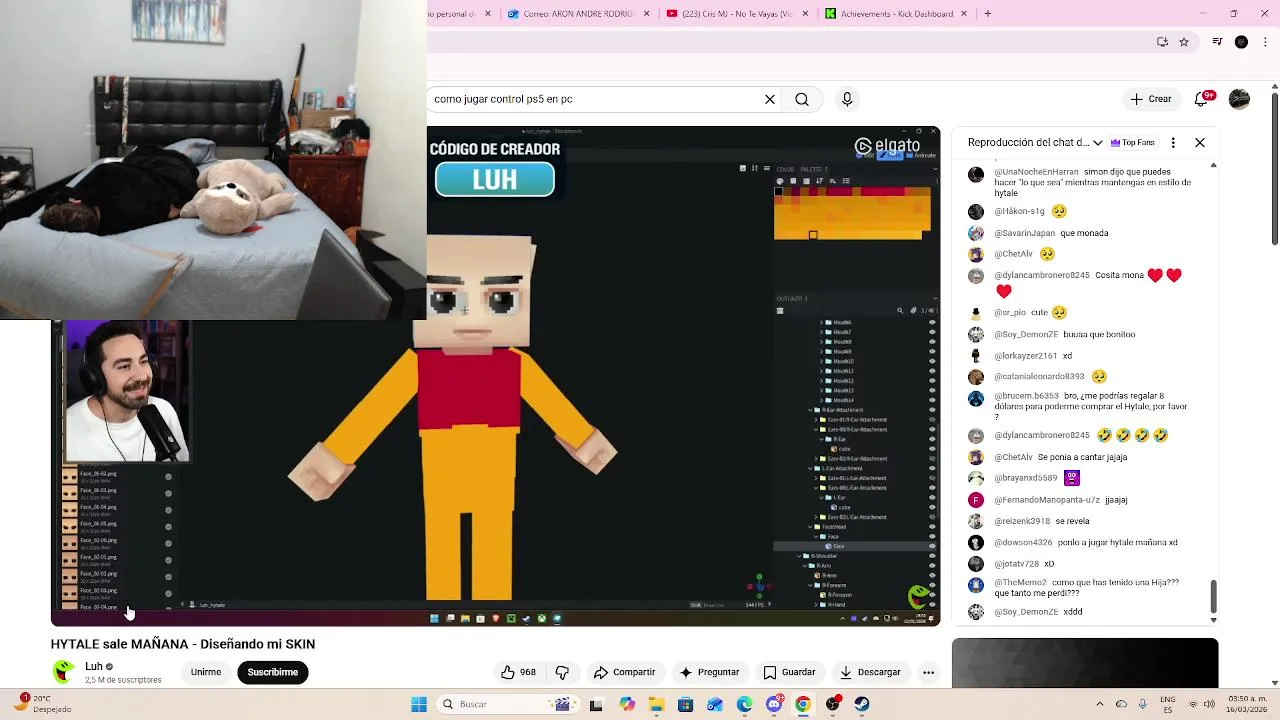Collapse the R-Shoulder group
The height and width of the screenshot is (720, 1280).
click(x=799, y=556)
